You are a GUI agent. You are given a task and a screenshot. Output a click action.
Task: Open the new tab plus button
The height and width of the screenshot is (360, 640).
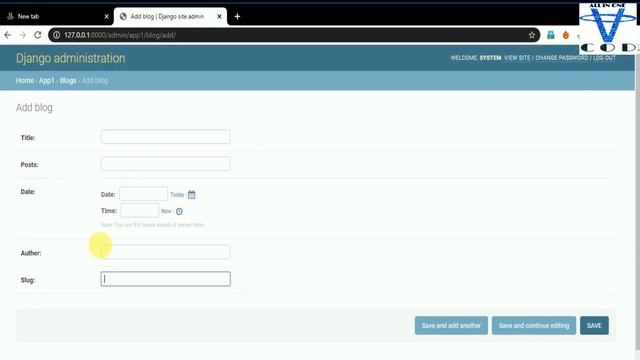click(x=237, y=17)
